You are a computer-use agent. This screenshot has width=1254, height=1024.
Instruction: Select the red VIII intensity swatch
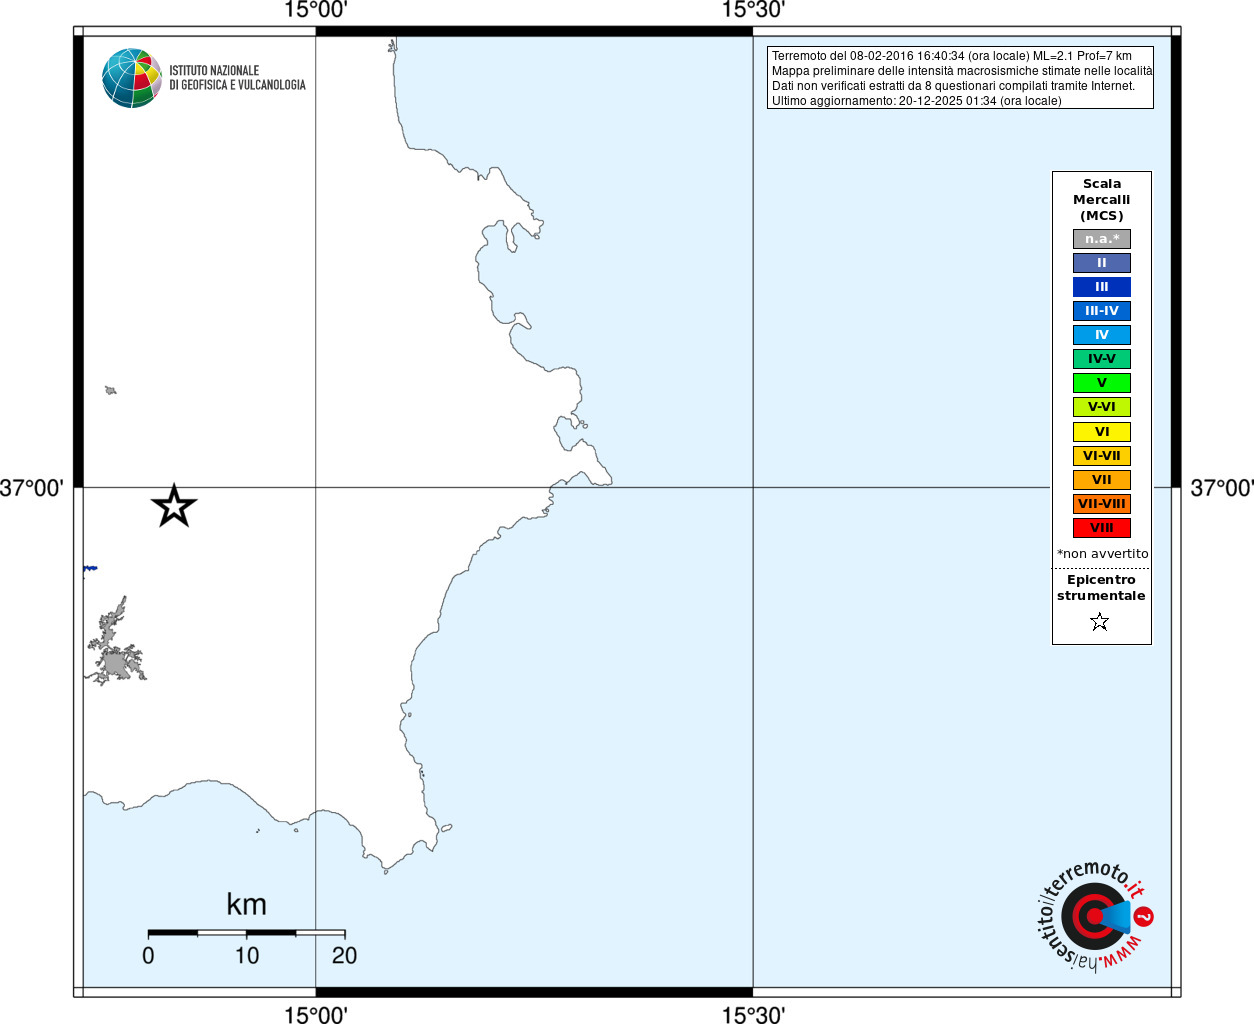click(x=1102, y=528)
